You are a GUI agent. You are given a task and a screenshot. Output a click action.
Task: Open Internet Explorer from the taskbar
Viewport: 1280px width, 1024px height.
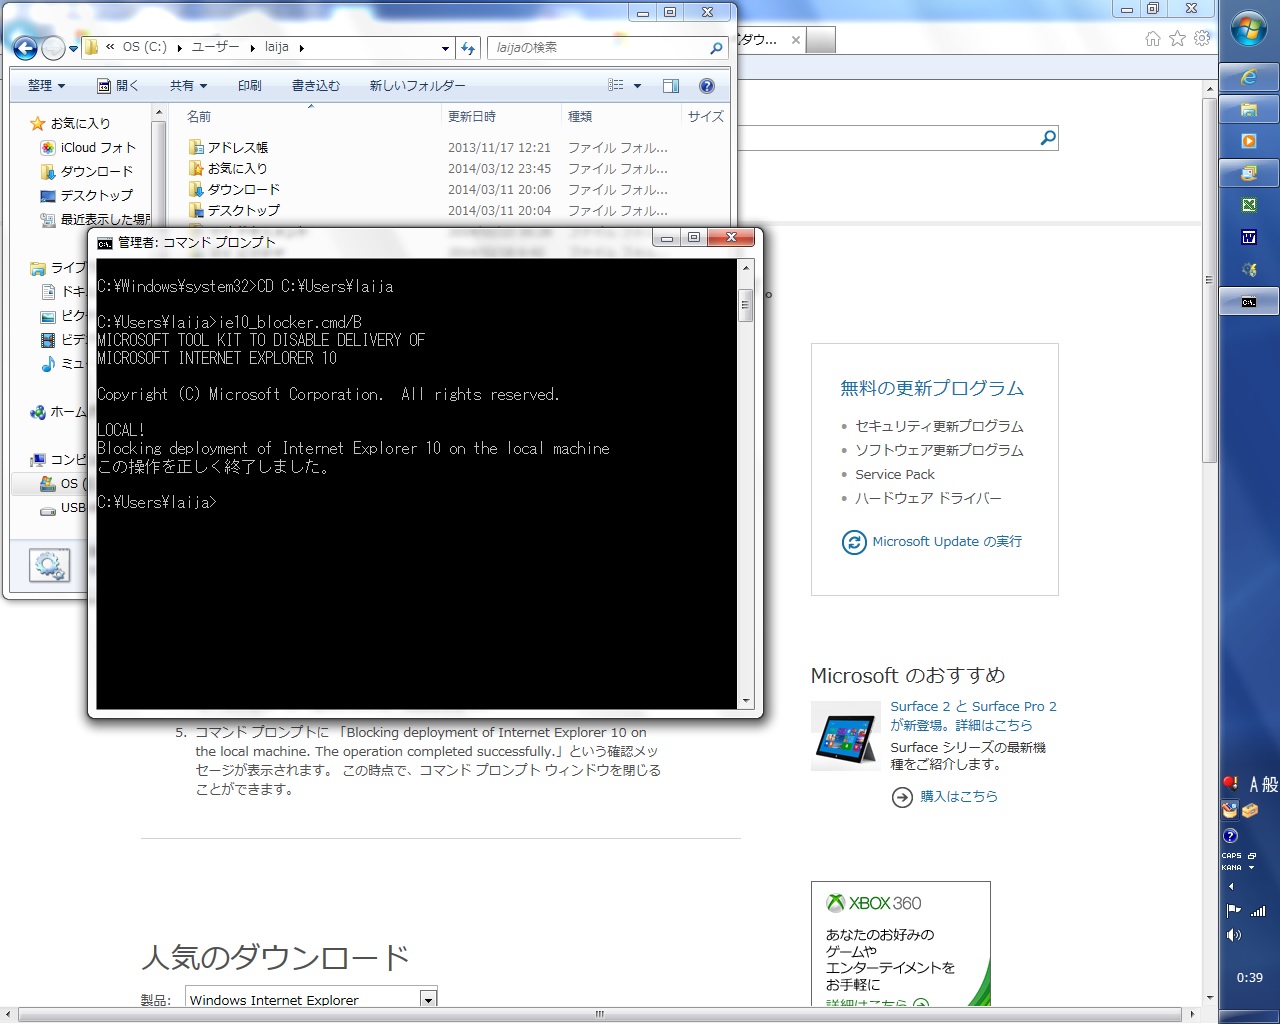coord(1249,77)
